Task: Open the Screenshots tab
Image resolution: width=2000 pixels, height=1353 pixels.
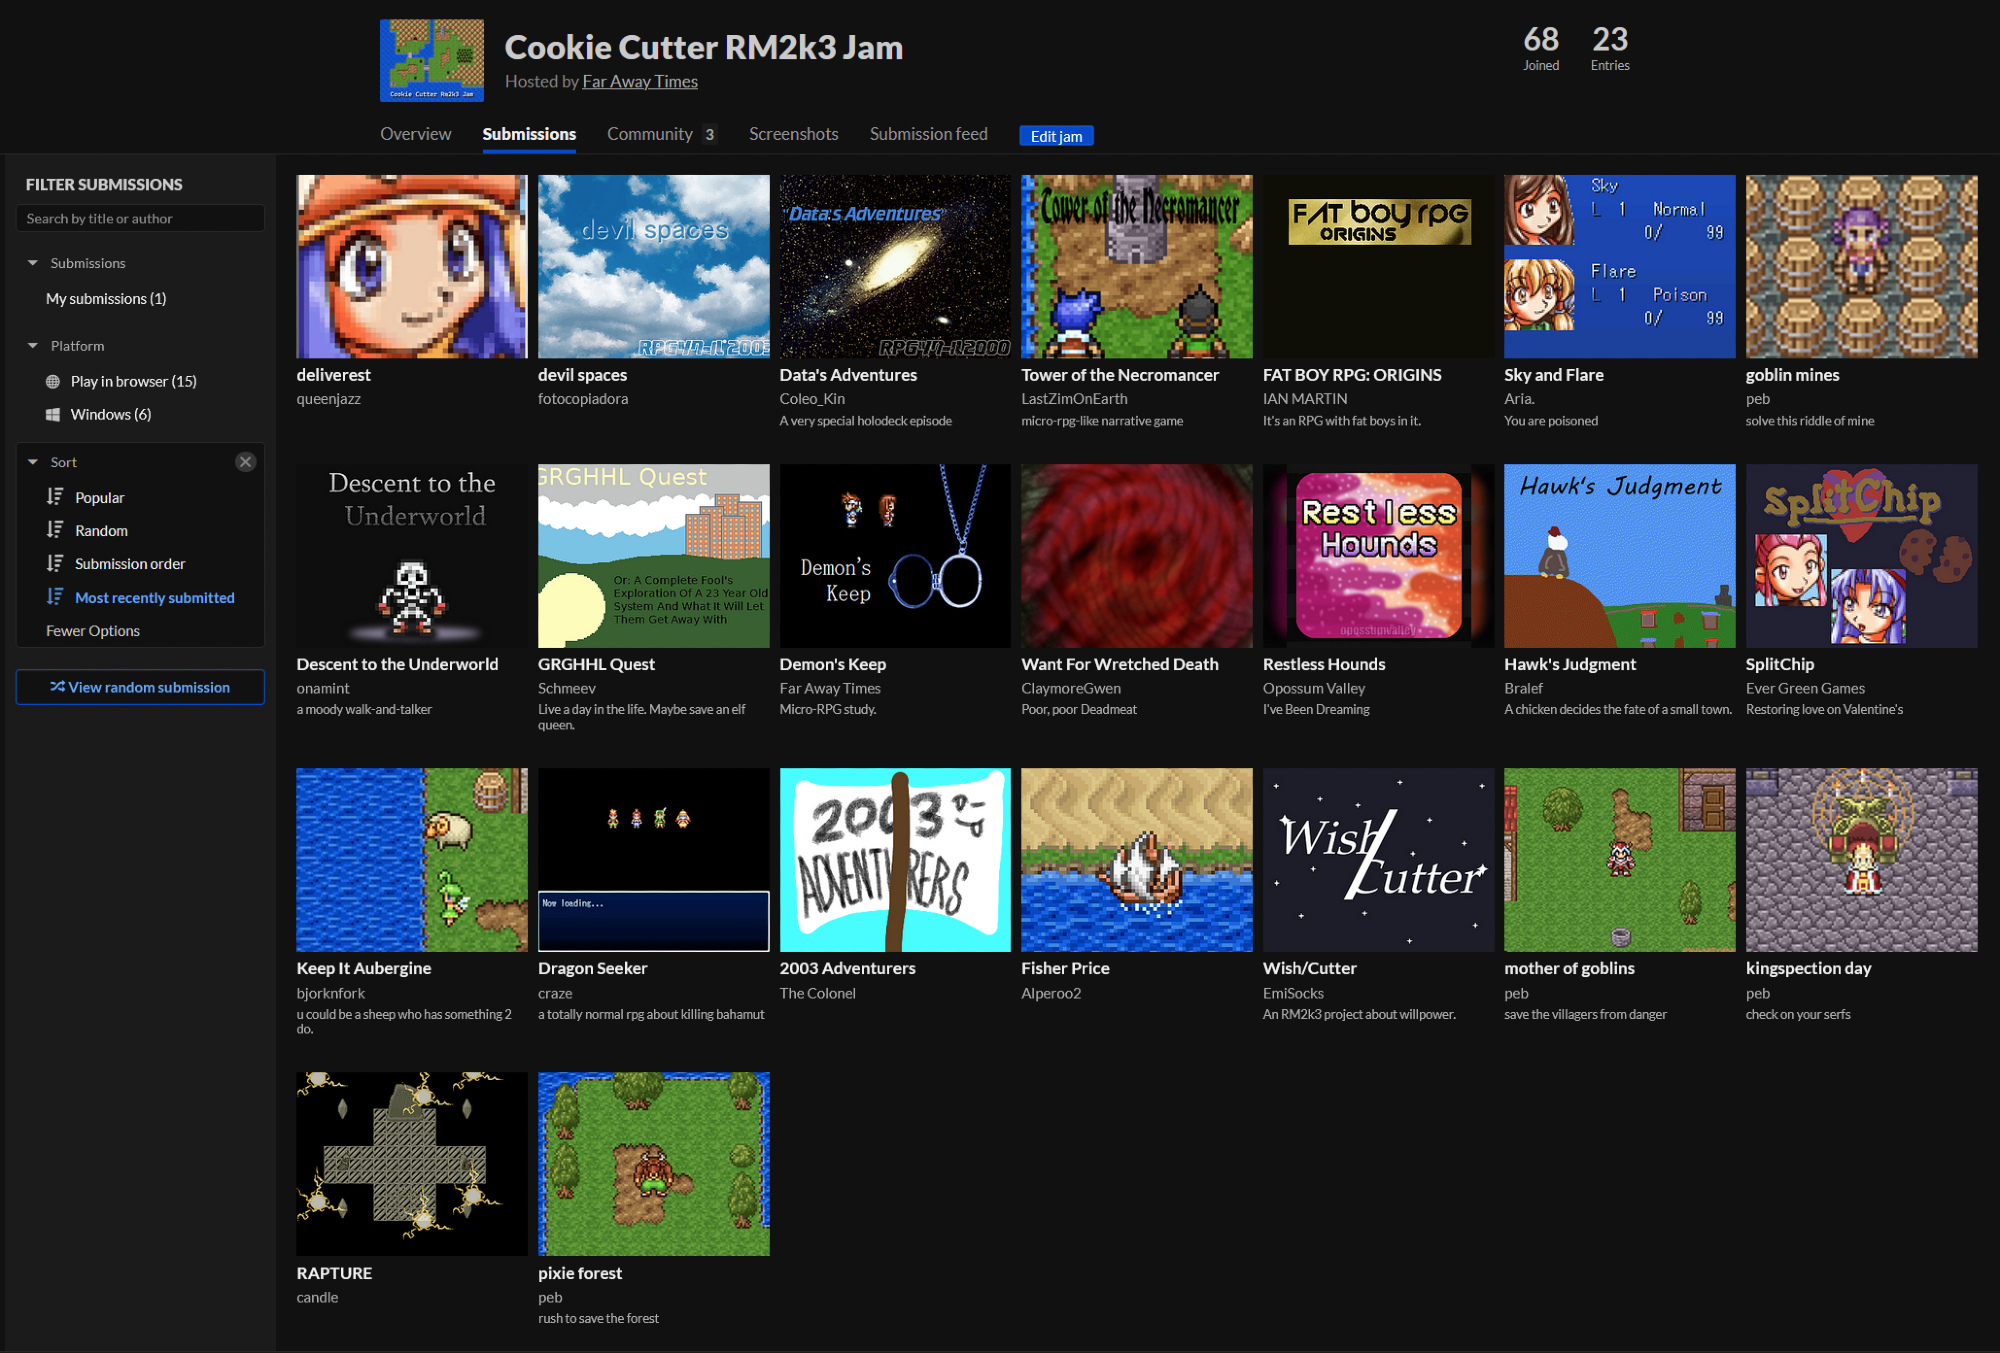Action: pos(793,134)
